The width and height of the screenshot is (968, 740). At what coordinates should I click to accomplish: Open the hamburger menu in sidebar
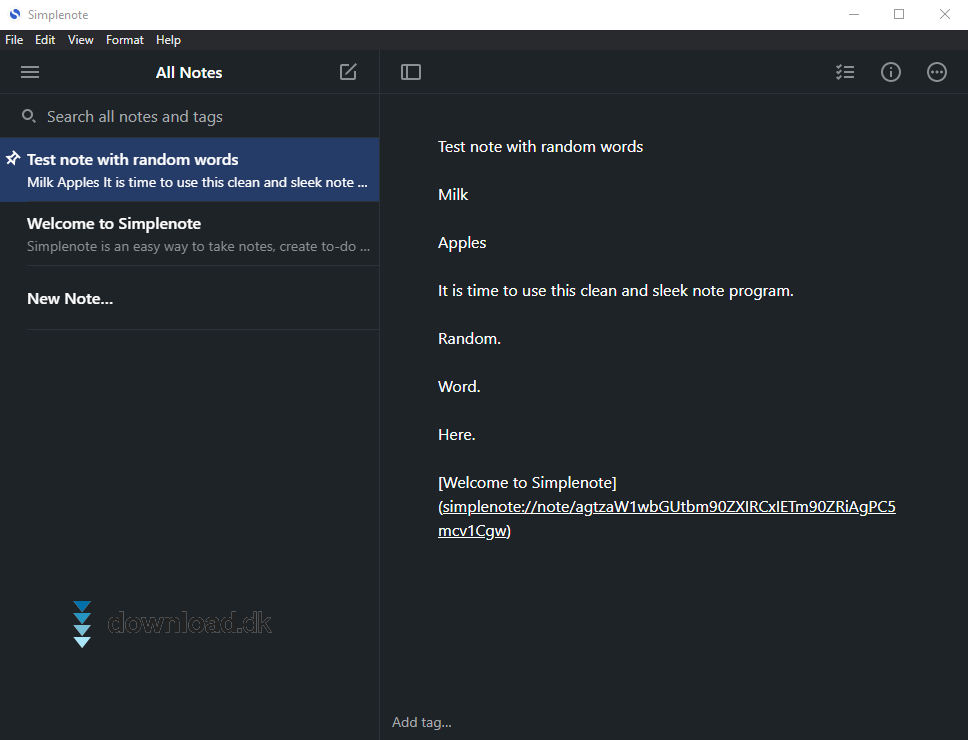30,72
